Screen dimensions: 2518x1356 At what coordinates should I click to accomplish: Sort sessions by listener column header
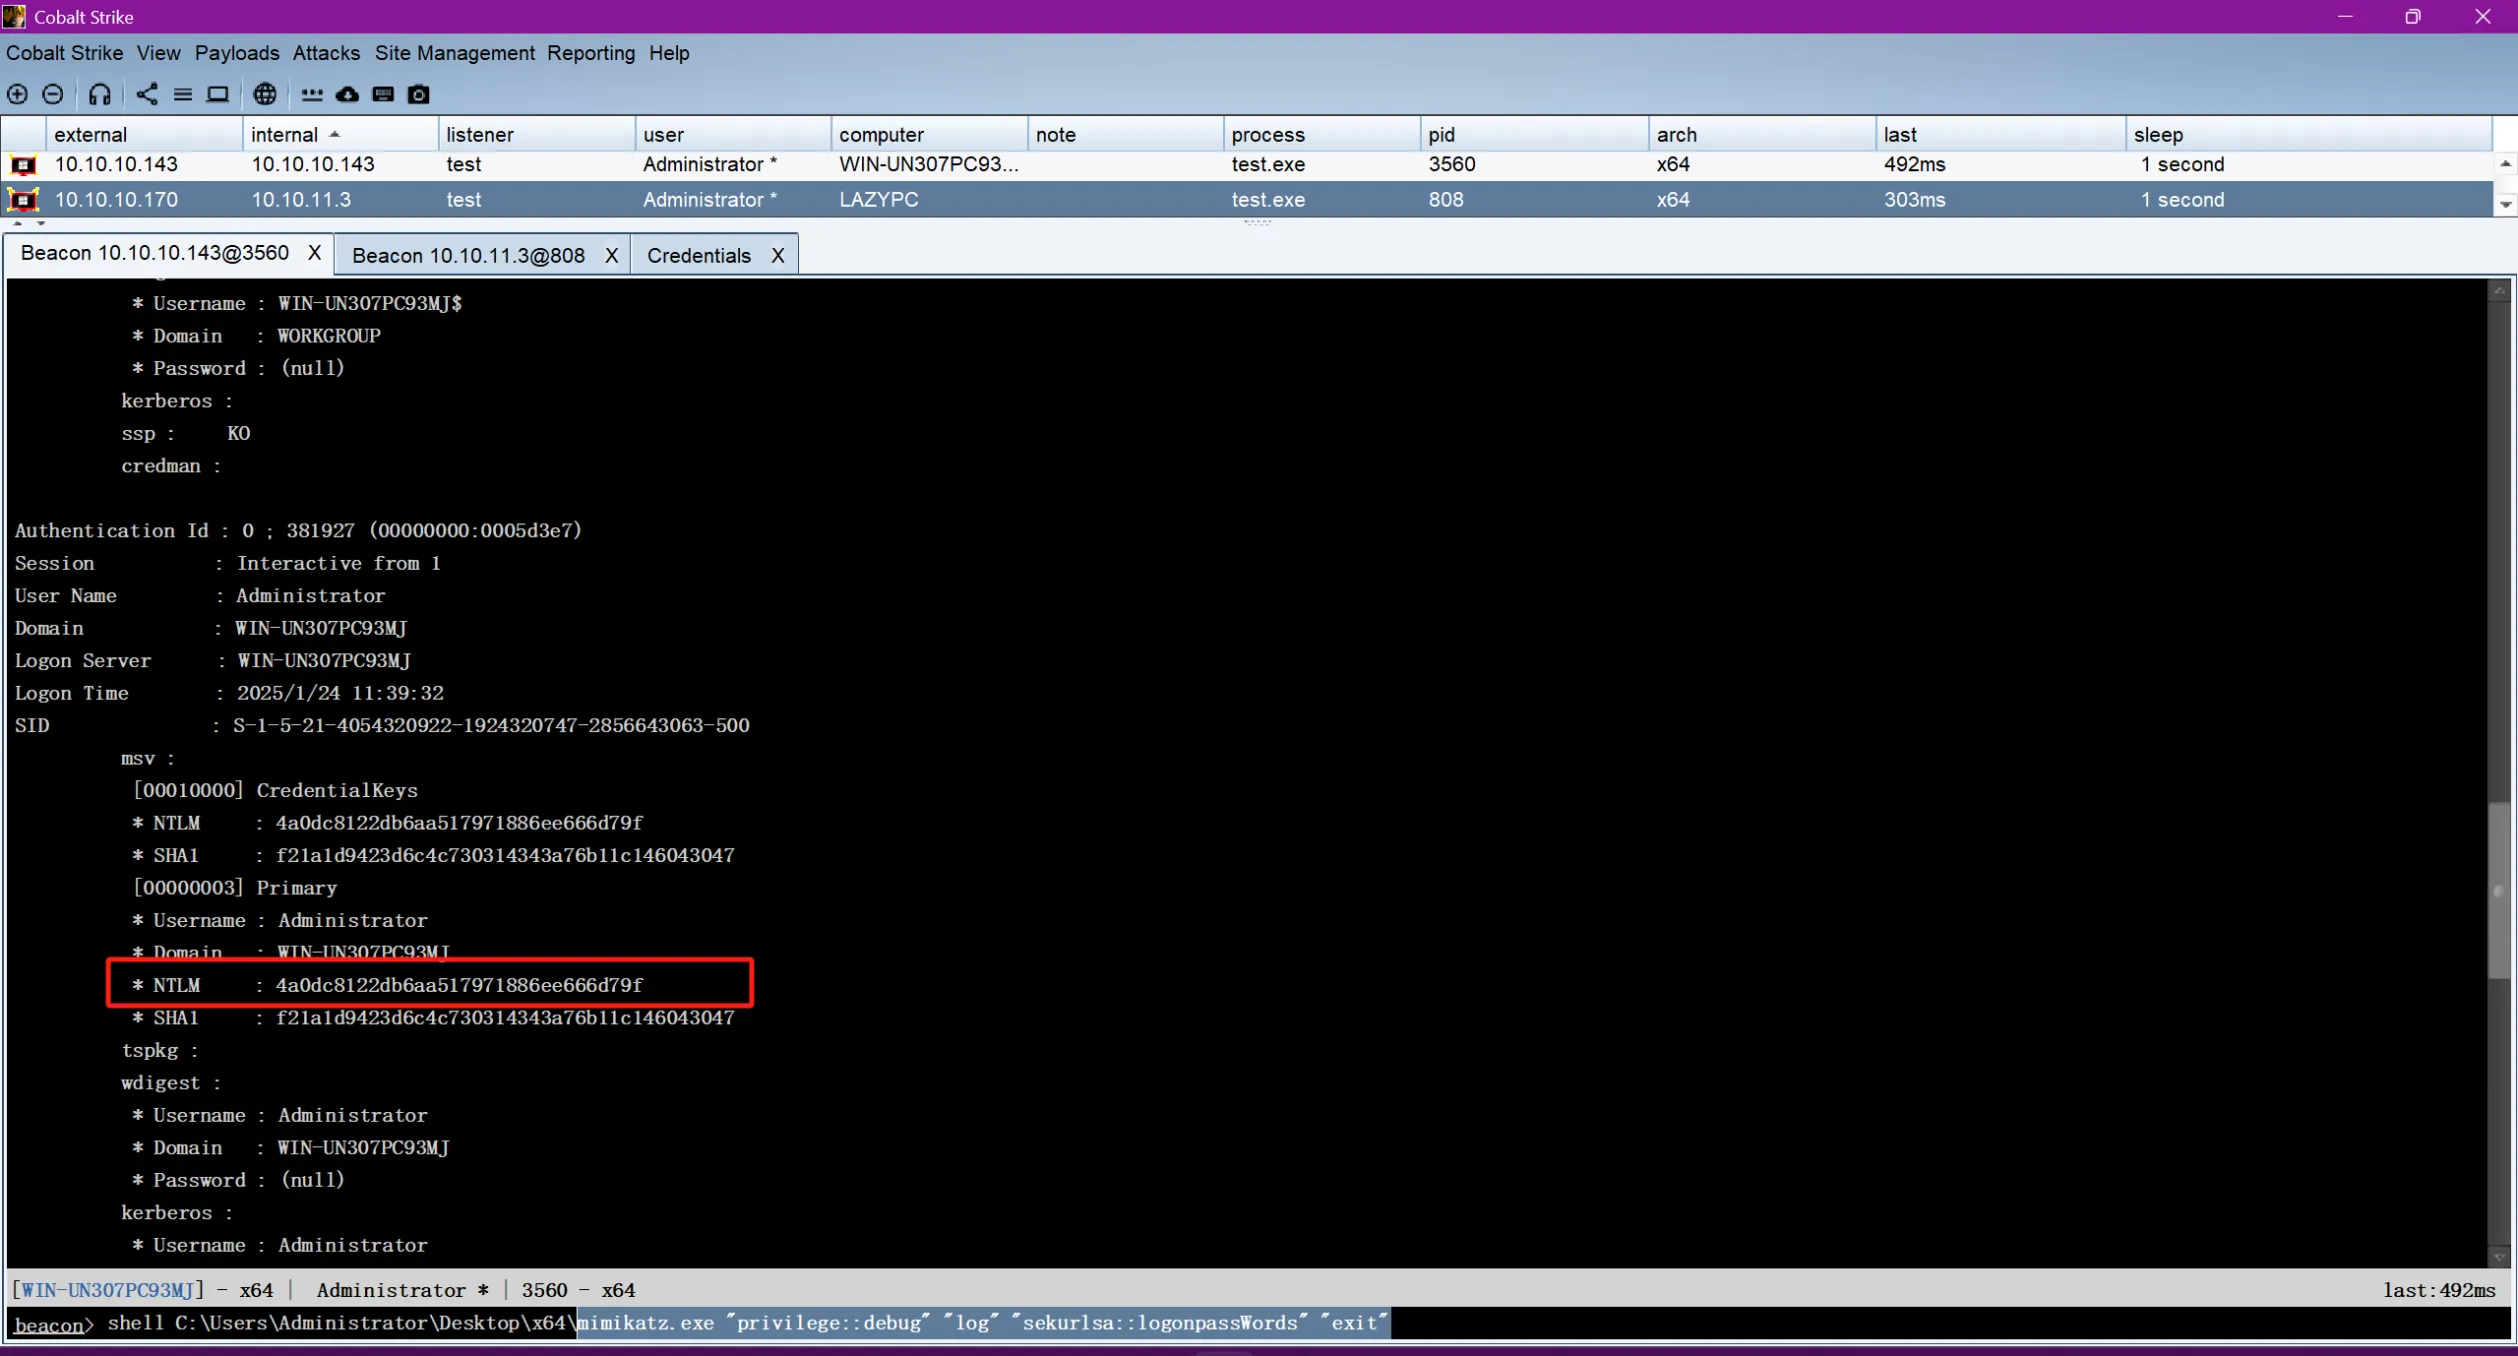pyautogui.click(x=536, y=134)
